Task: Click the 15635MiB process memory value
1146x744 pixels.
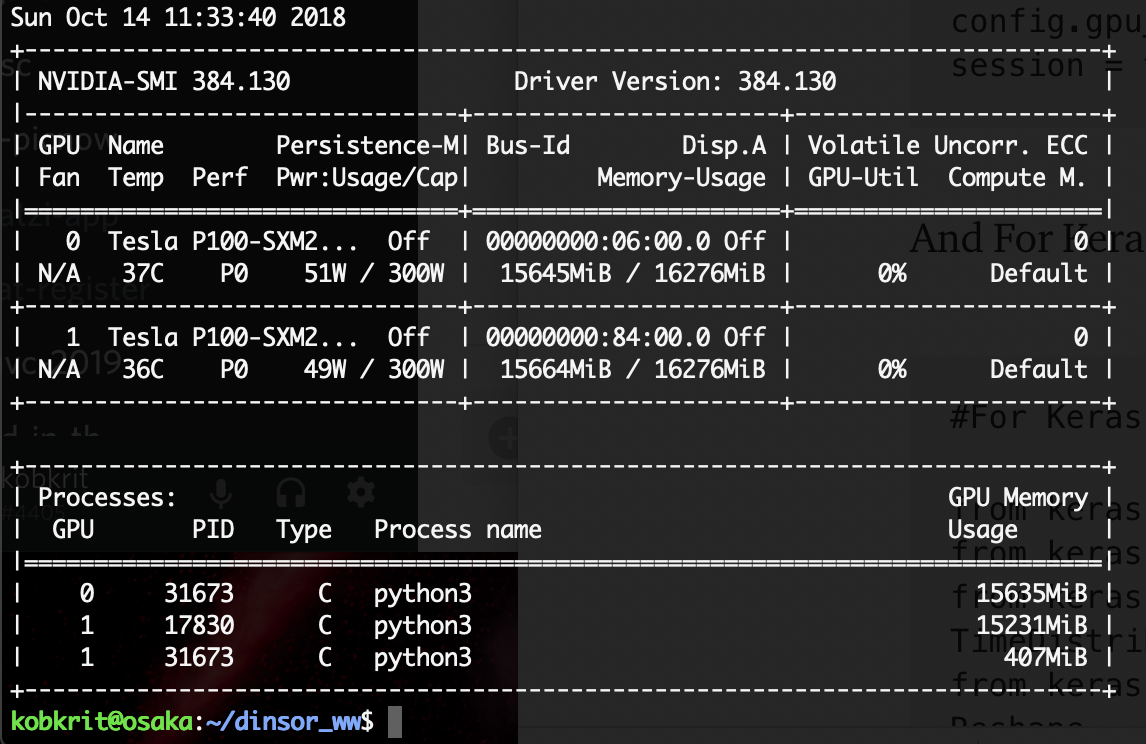Action: tap(1031, 593)
